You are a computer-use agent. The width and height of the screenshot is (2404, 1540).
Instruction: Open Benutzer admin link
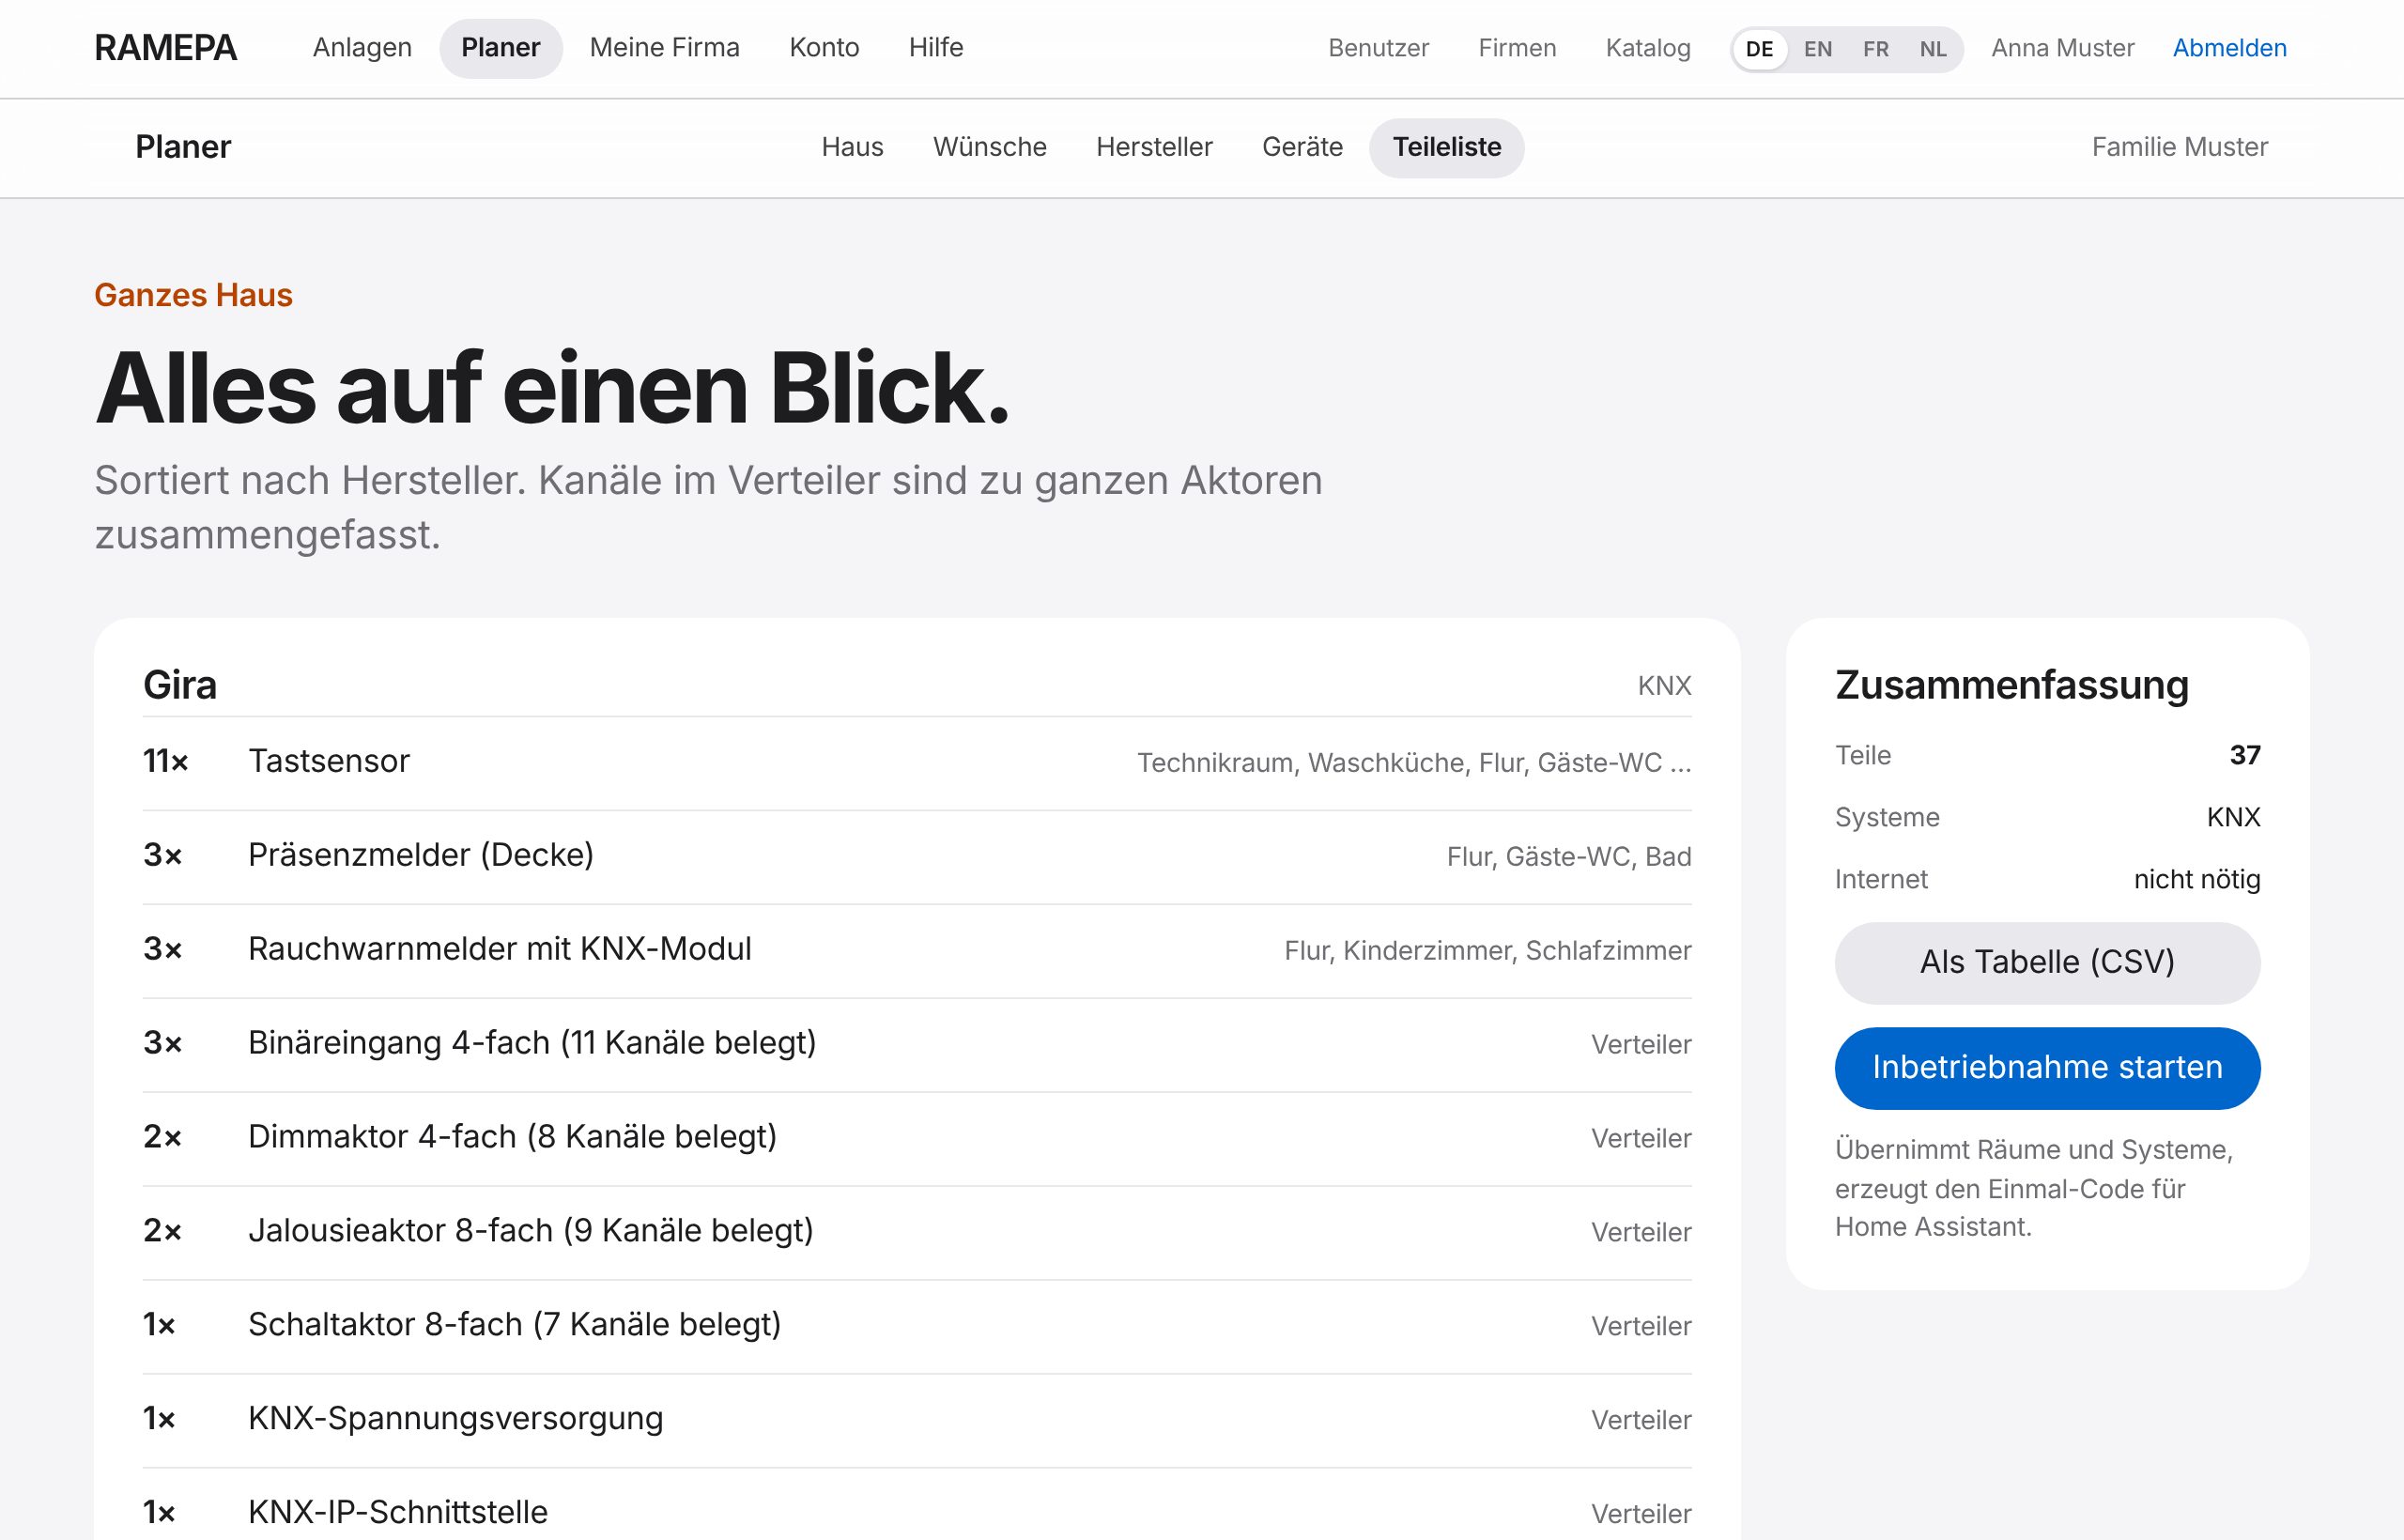click(x=1378, y=48)
